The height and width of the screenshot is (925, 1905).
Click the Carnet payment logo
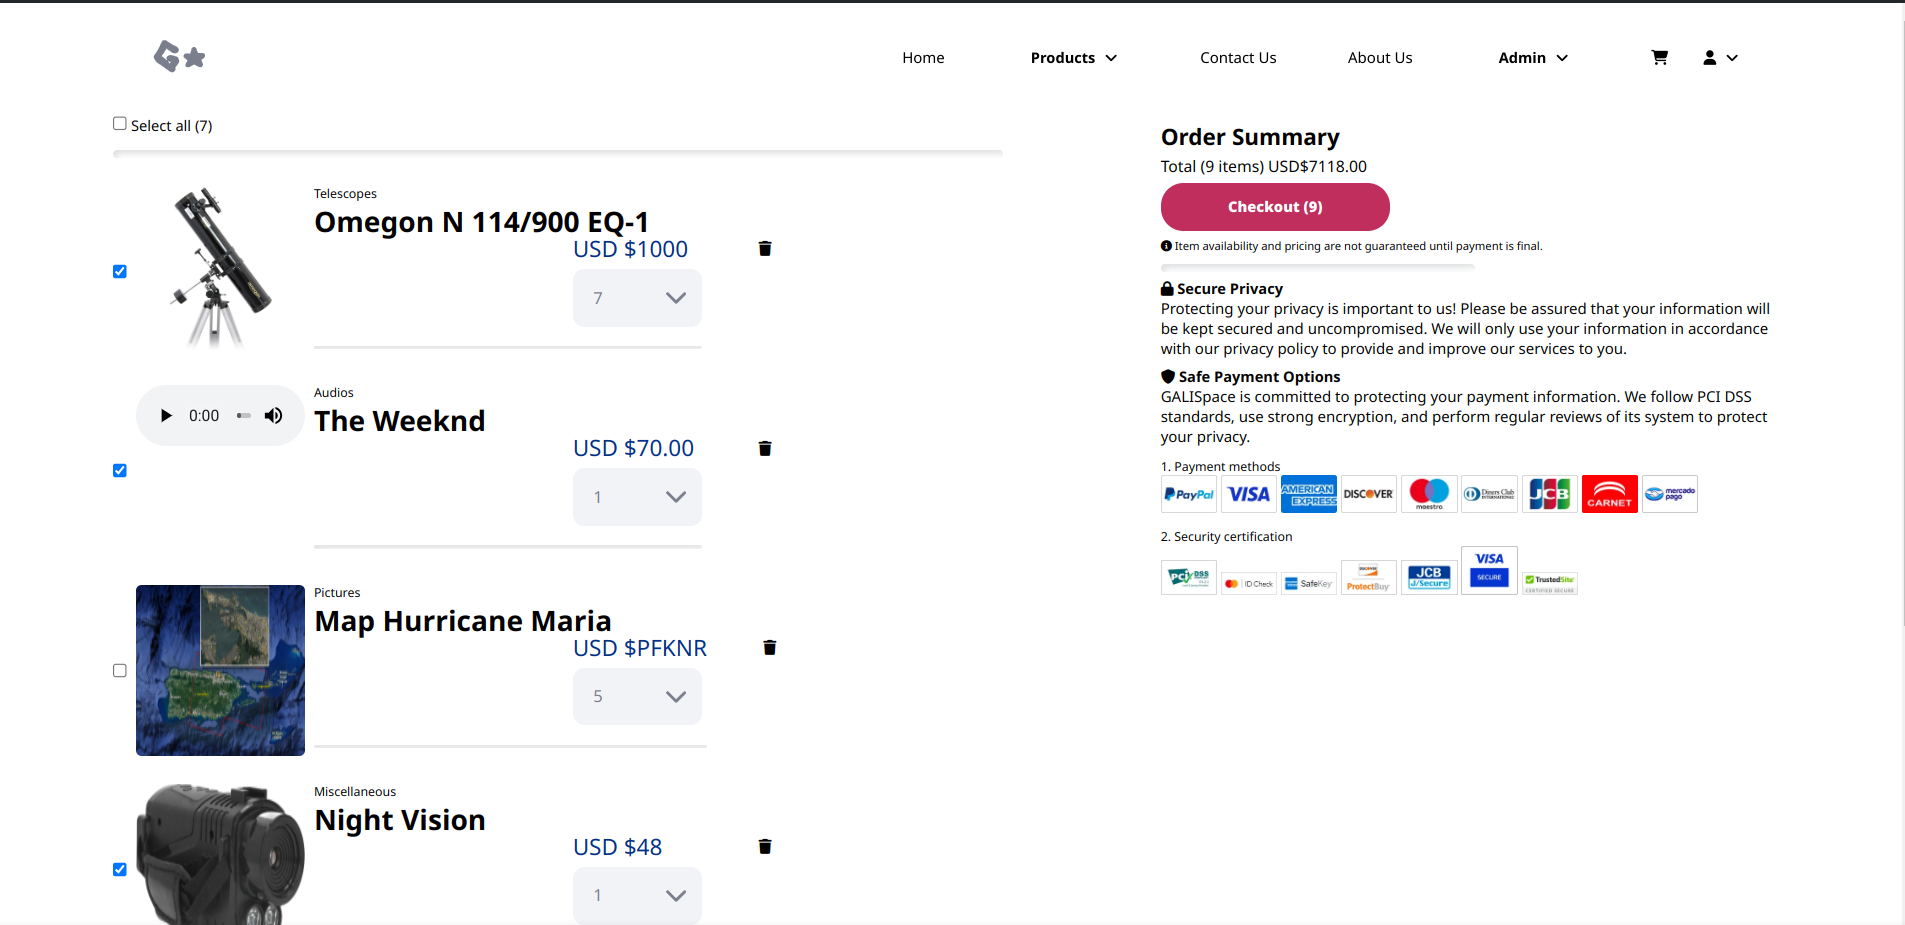1610,494
